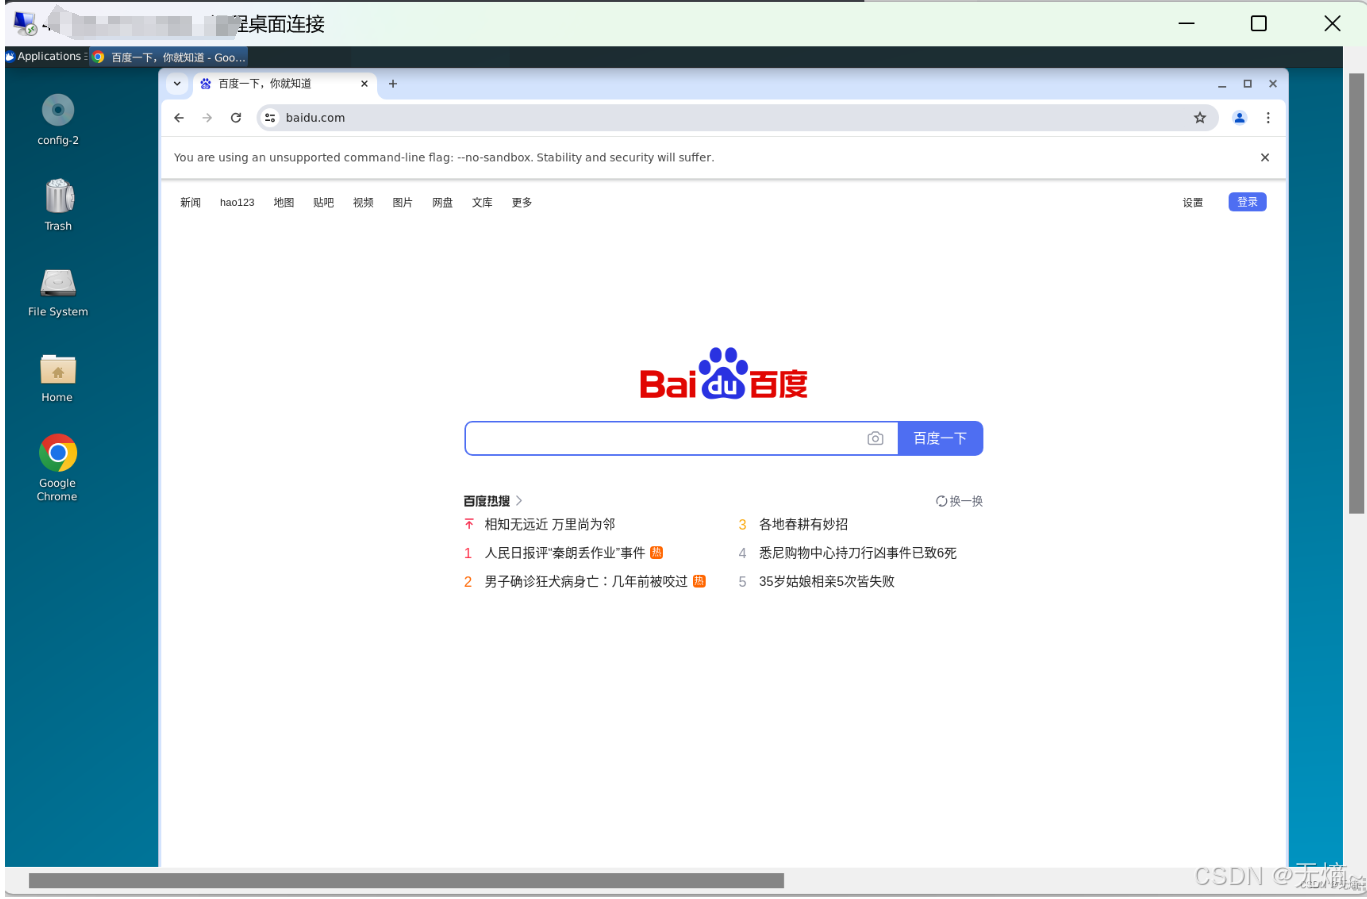Click the 登录 login button
The image size is (1367, 899).
click(x=1247, y=202)
